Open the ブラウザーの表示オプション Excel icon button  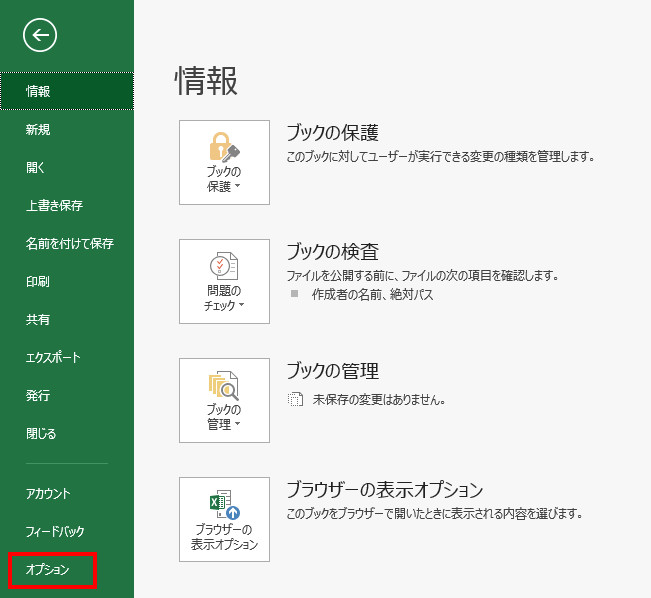point(224,519)
